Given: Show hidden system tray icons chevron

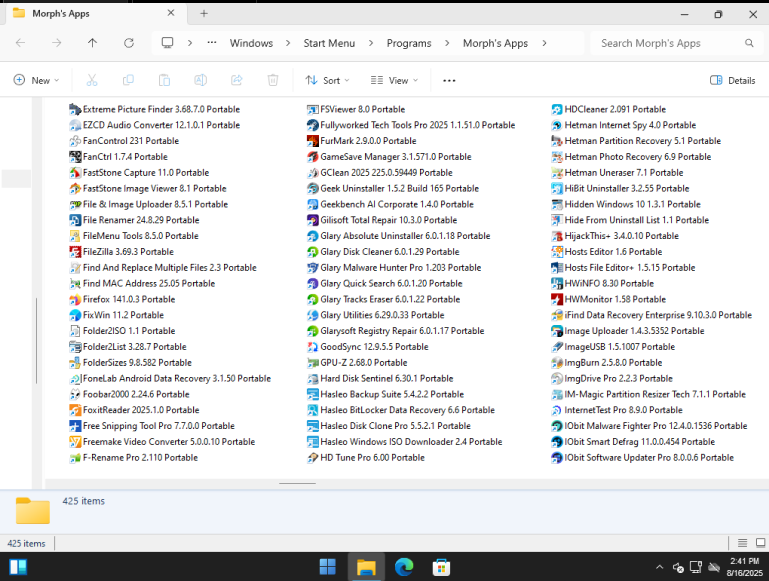Looking at the screenshot, I should 660,567.
